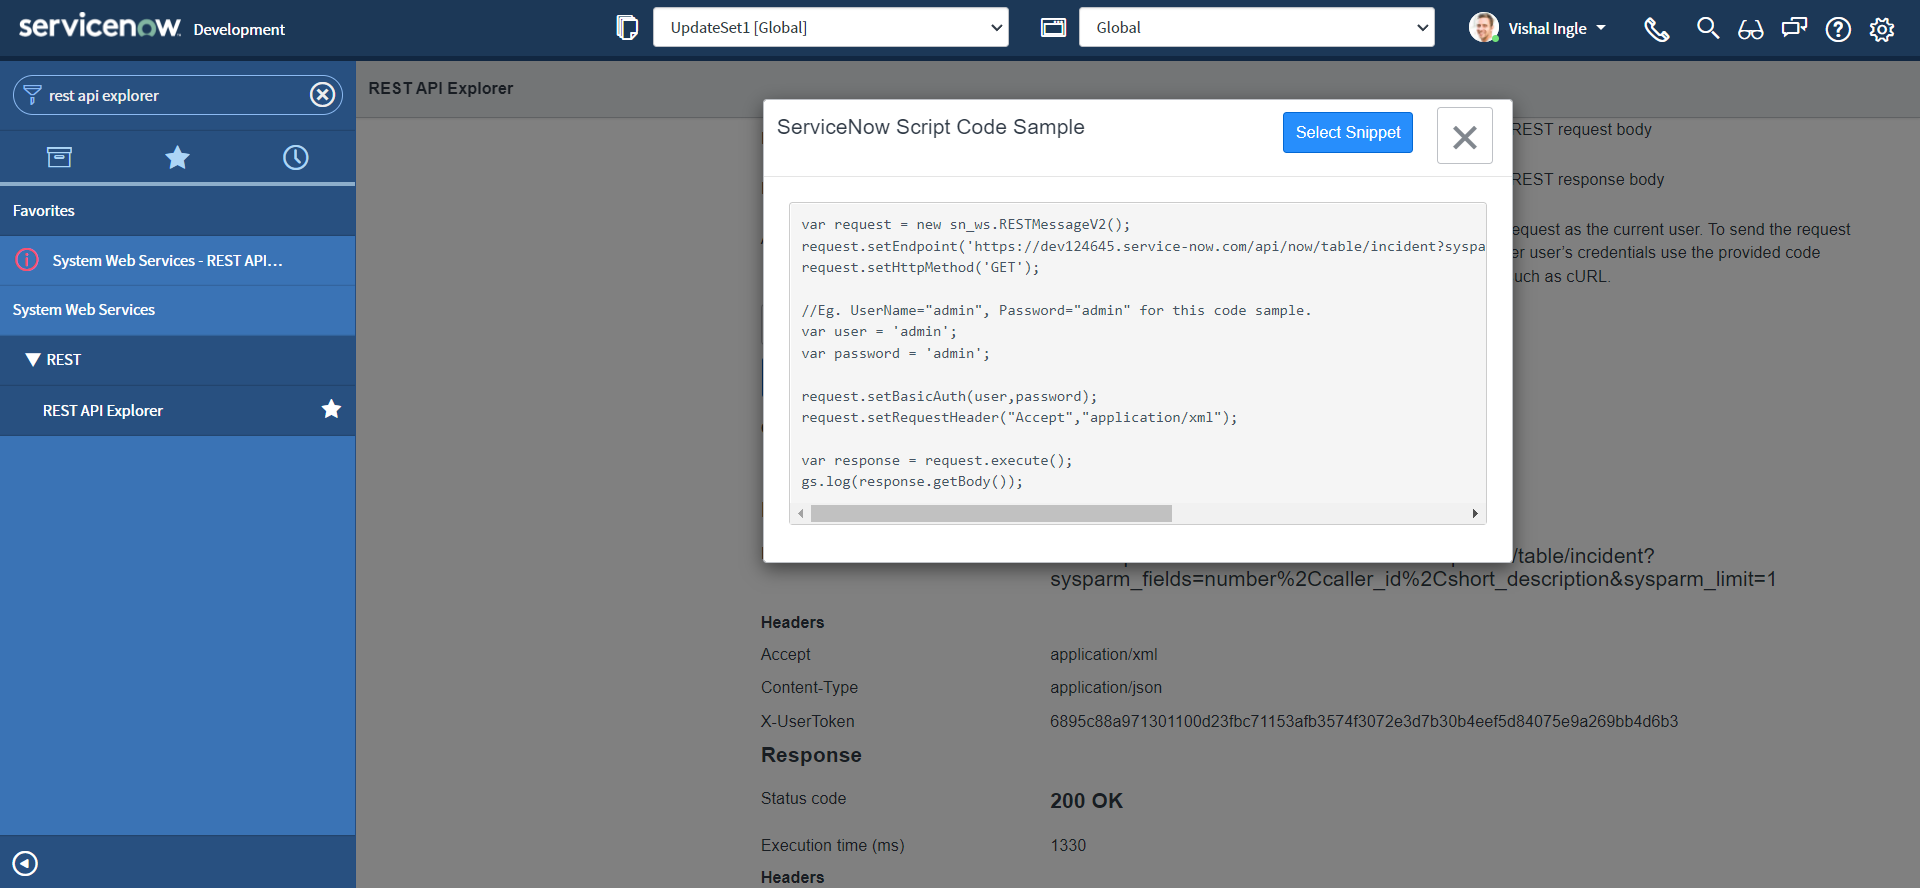Click the ServiceNow Script Code Sample title

[x=931, y=127]
